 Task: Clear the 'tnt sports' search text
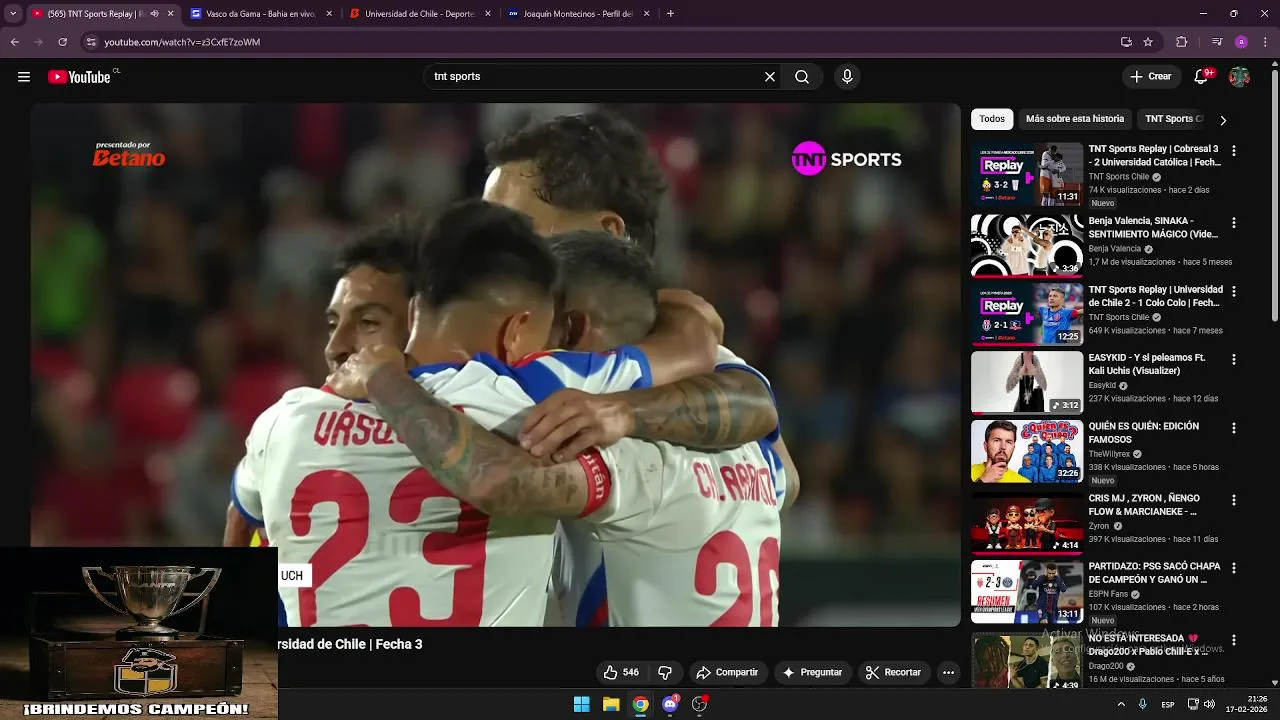coord(770,77)
